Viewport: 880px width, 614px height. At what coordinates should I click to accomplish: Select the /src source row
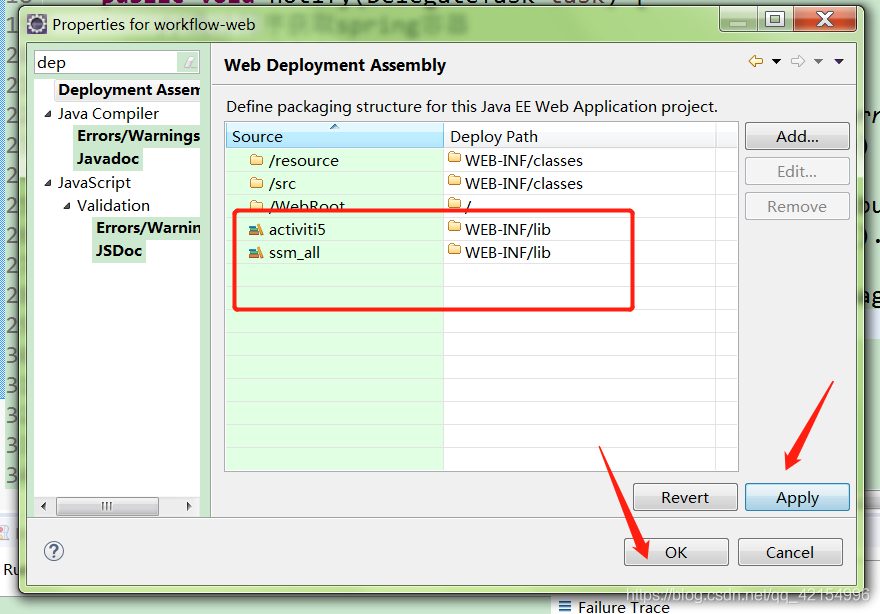[482, 184]
